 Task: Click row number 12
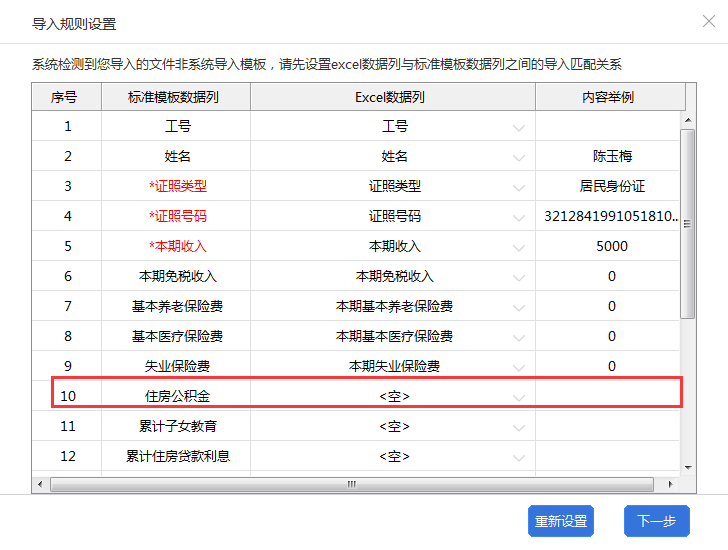click(68, 456)
